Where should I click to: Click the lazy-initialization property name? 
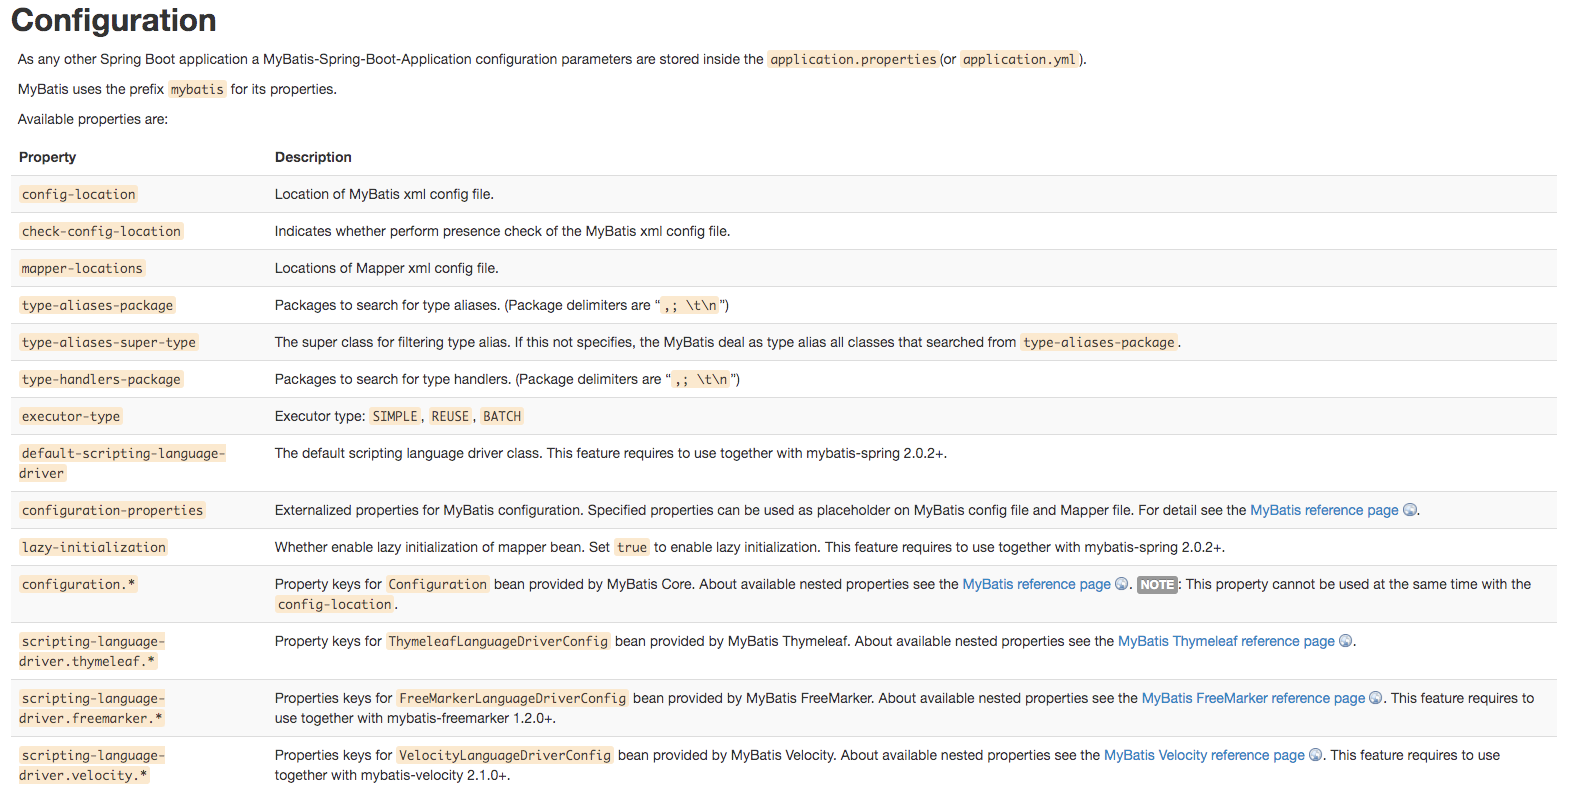(x=94, y=547)
